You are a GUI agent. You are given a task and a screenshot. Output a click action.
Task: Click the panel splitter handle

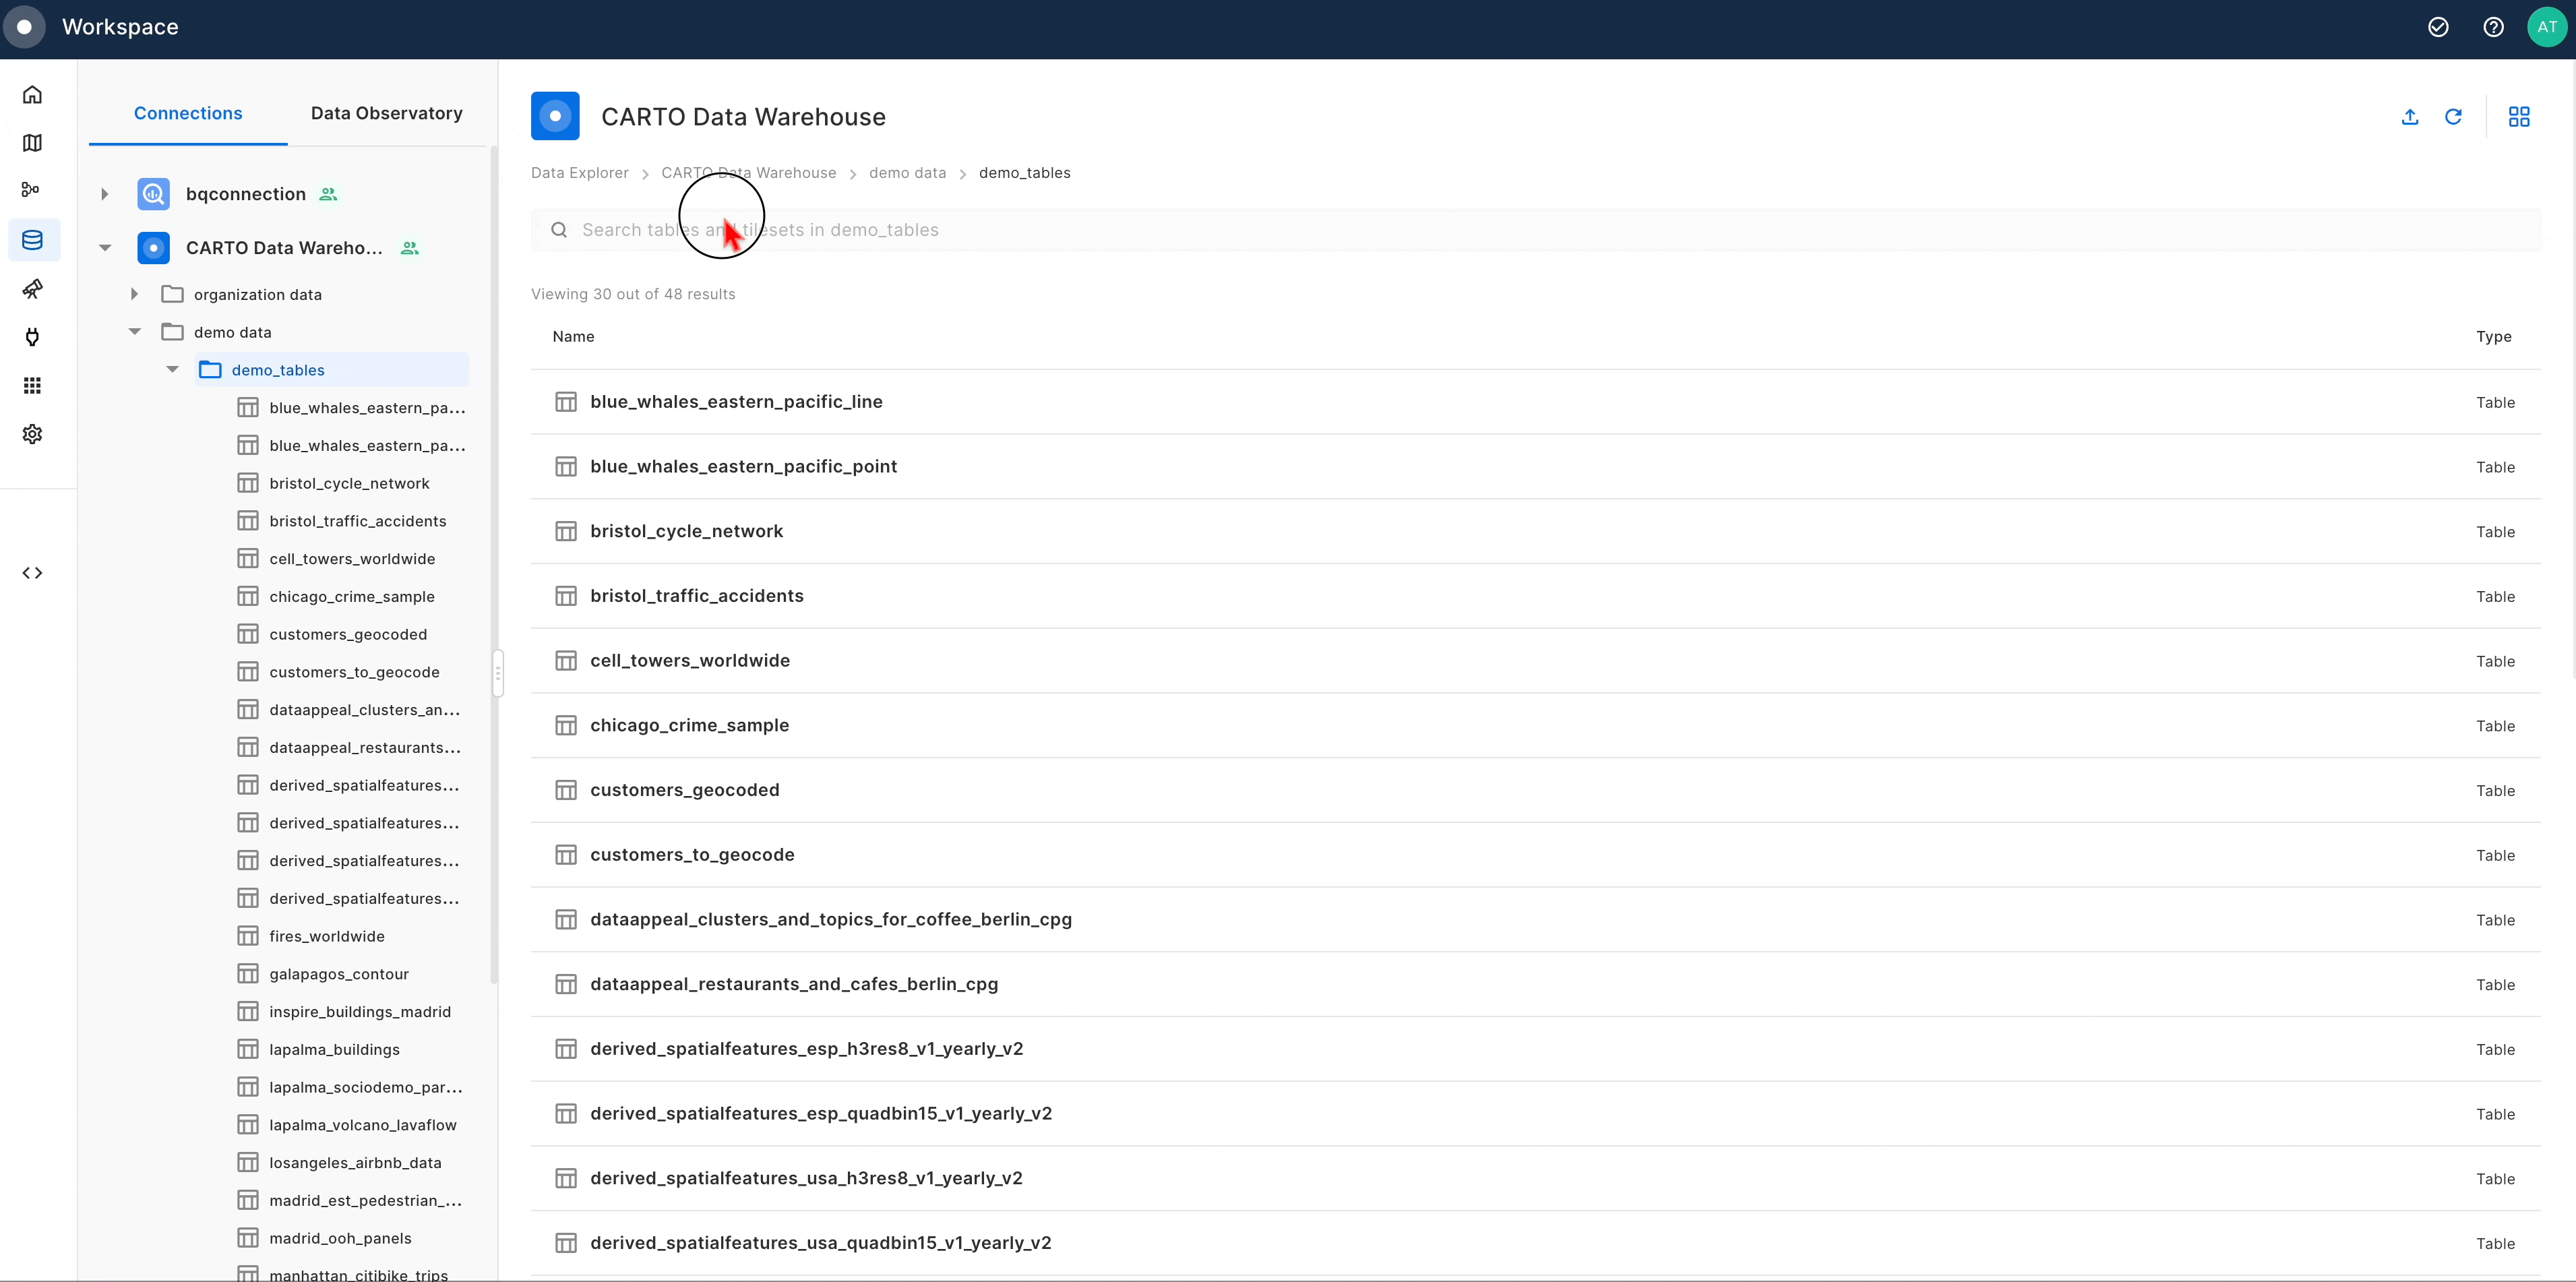coord(497,673)
